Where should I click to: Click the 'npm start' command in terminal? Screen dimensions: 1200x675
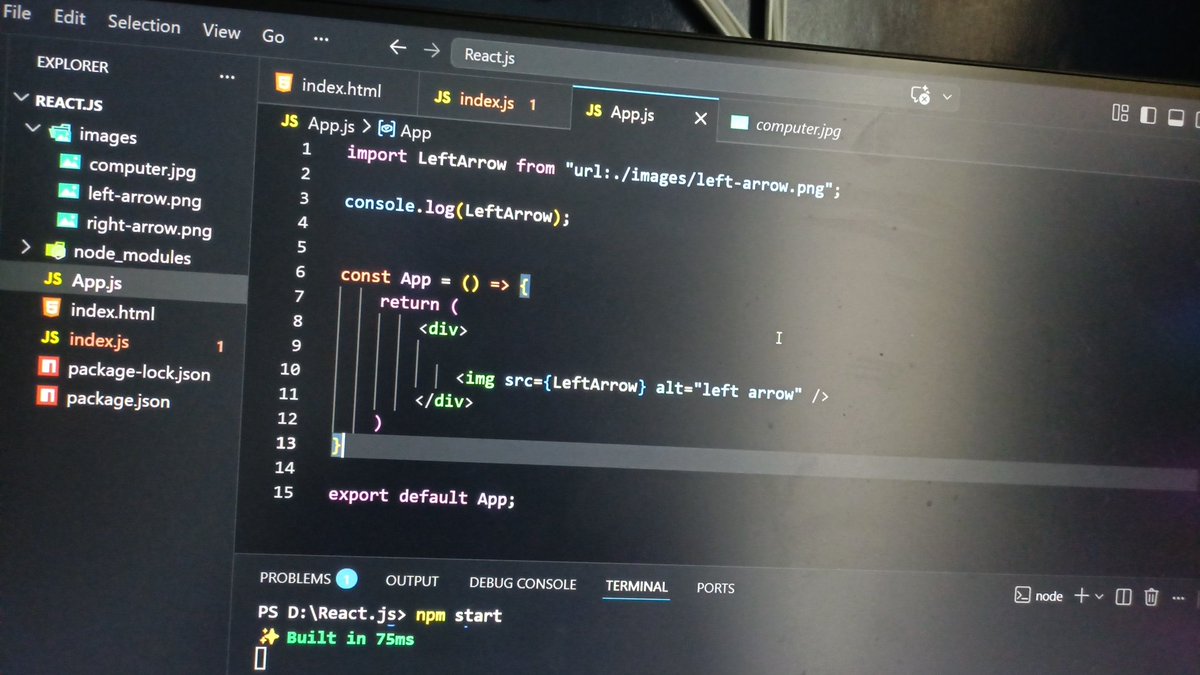click(x=458, y=615)
